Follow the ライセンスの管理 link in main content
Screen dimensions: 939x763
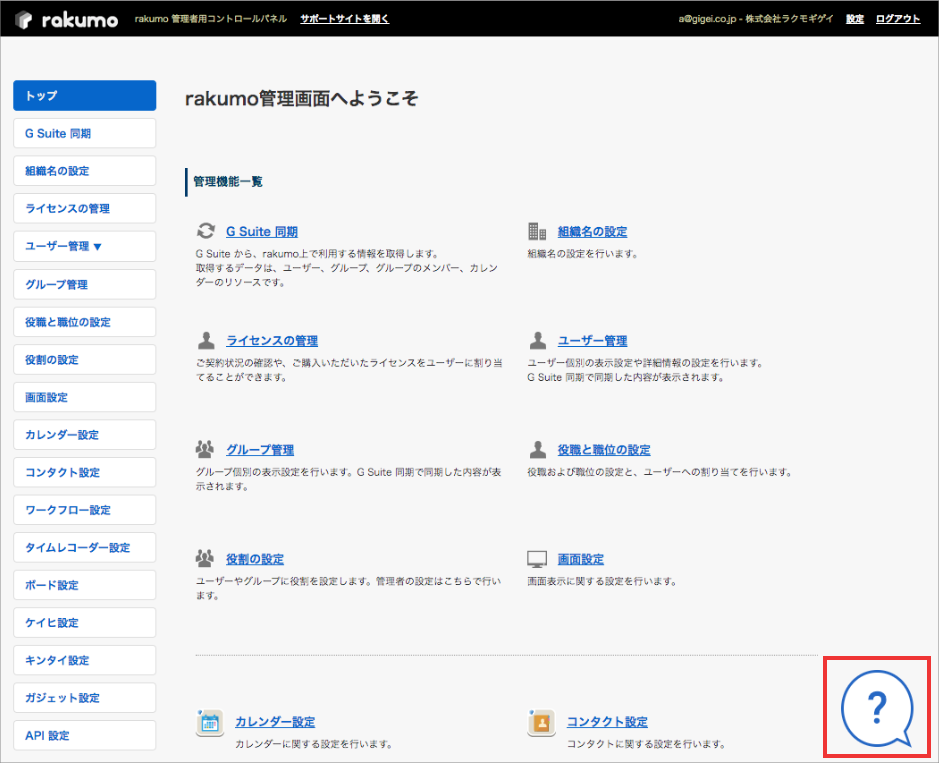pos(272,341)
